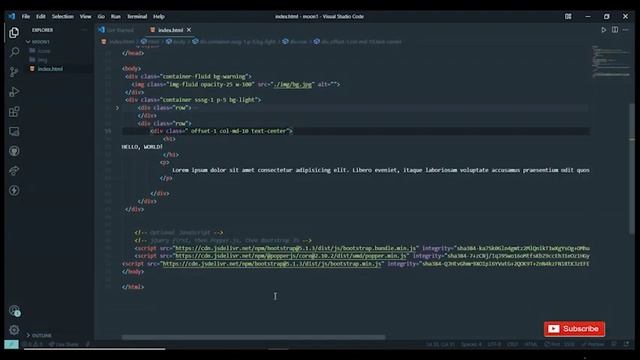Open the Selection menu
Screen dimensions: 640x360
62,16
